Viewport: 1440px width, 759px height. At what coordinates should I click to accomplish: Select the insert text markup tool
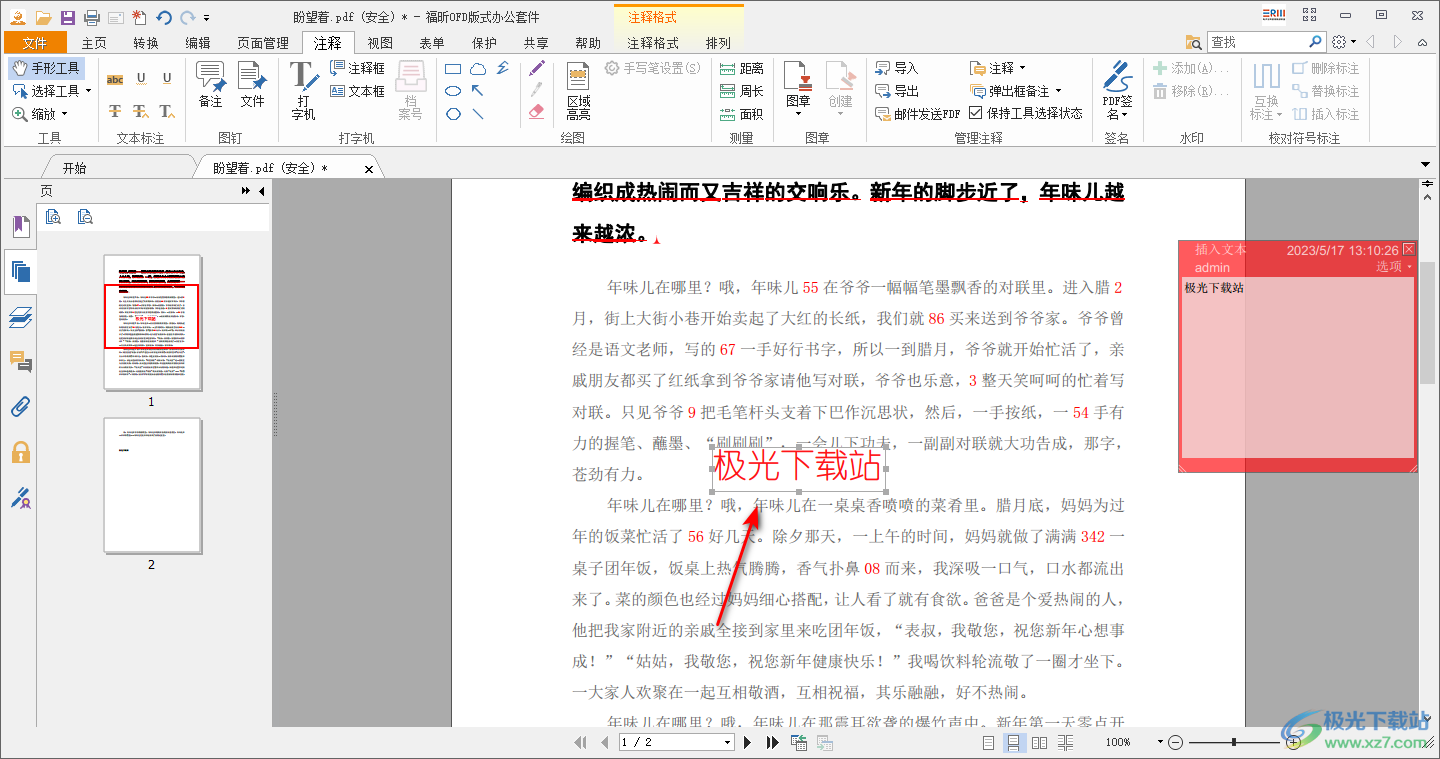tap(167, 111)
